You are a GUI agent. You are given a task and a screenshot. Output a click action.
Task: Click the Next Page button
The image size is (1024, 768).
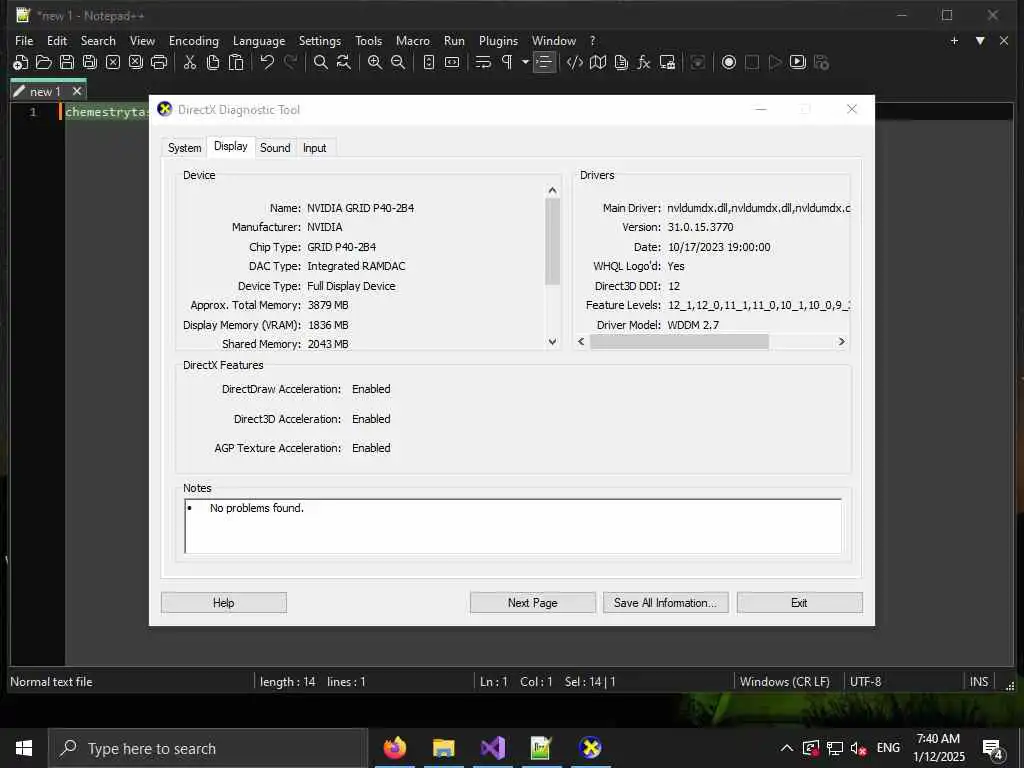pyautogui.click(x=533, y=603)
